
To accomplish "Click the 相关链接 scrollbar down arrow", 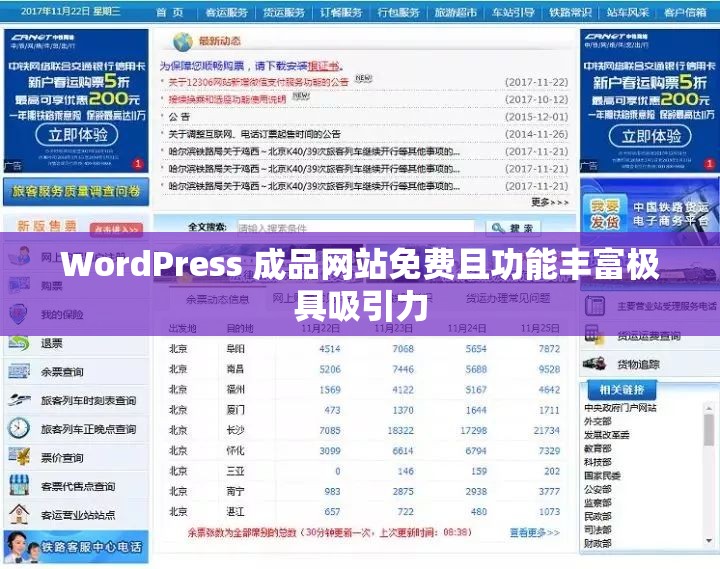I will click(709, 541).
